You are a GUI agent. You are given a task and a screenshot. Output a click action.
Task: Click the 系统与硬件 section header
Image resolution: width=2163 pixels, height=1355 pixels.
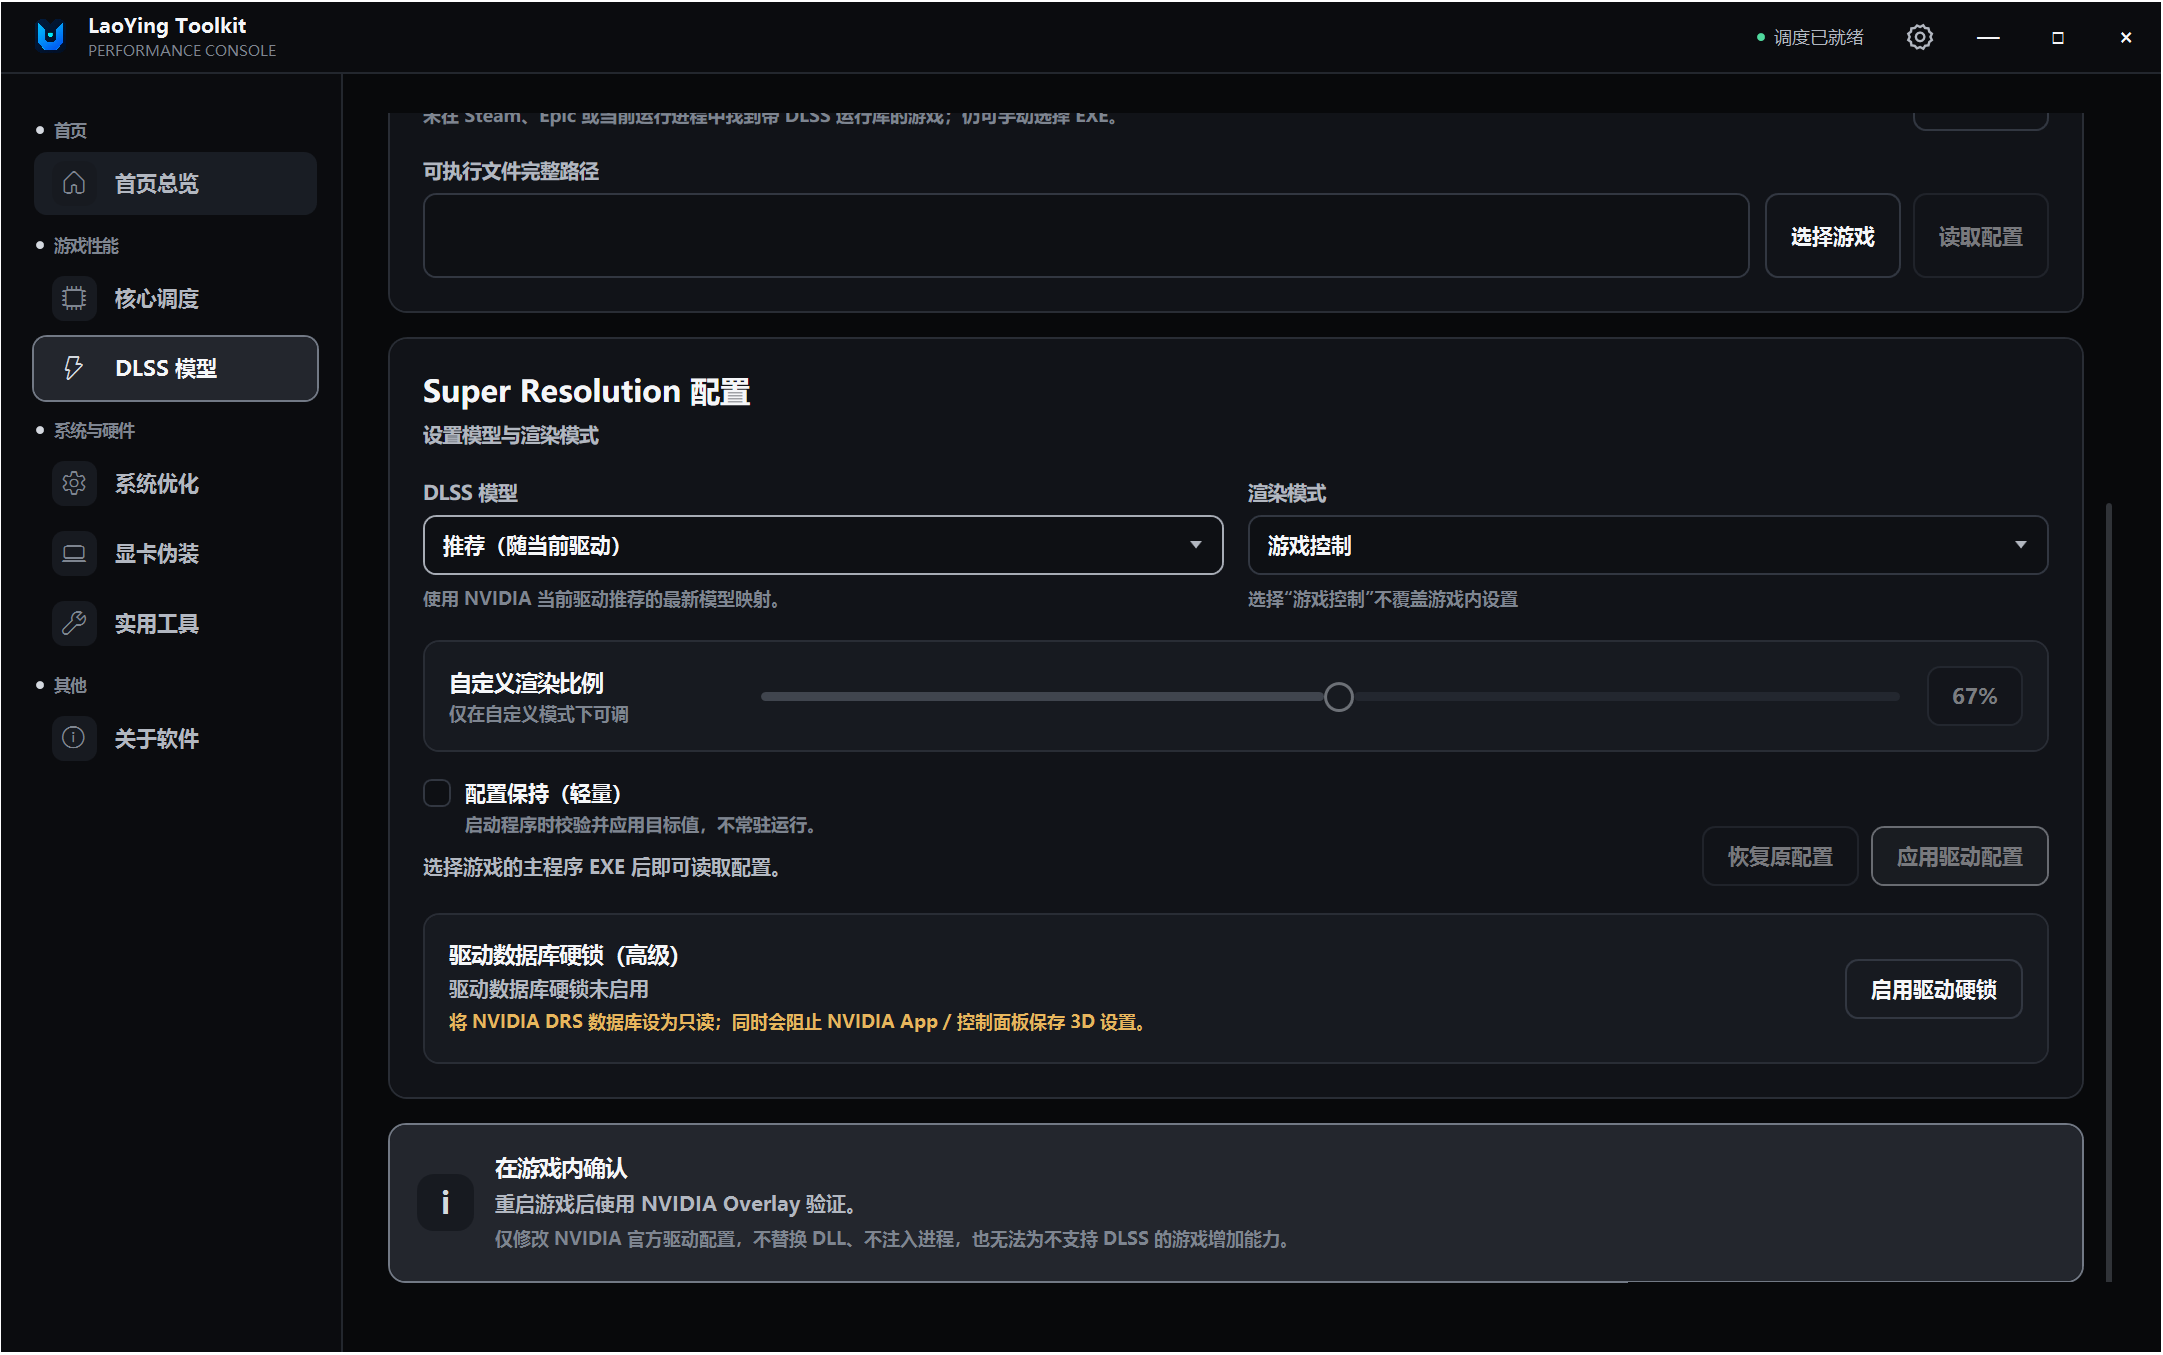click(x=94, y=430)
